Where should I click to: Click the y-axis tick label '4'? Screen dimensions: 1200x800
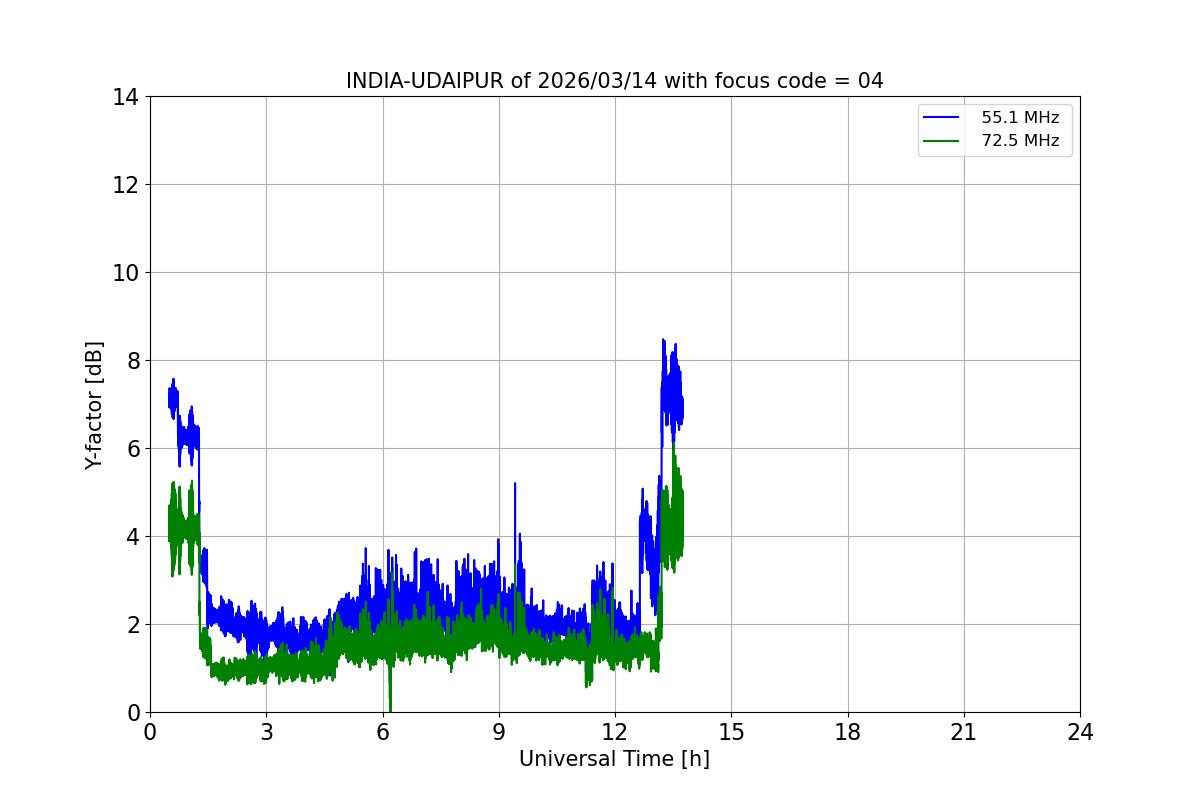coord(133,537)
